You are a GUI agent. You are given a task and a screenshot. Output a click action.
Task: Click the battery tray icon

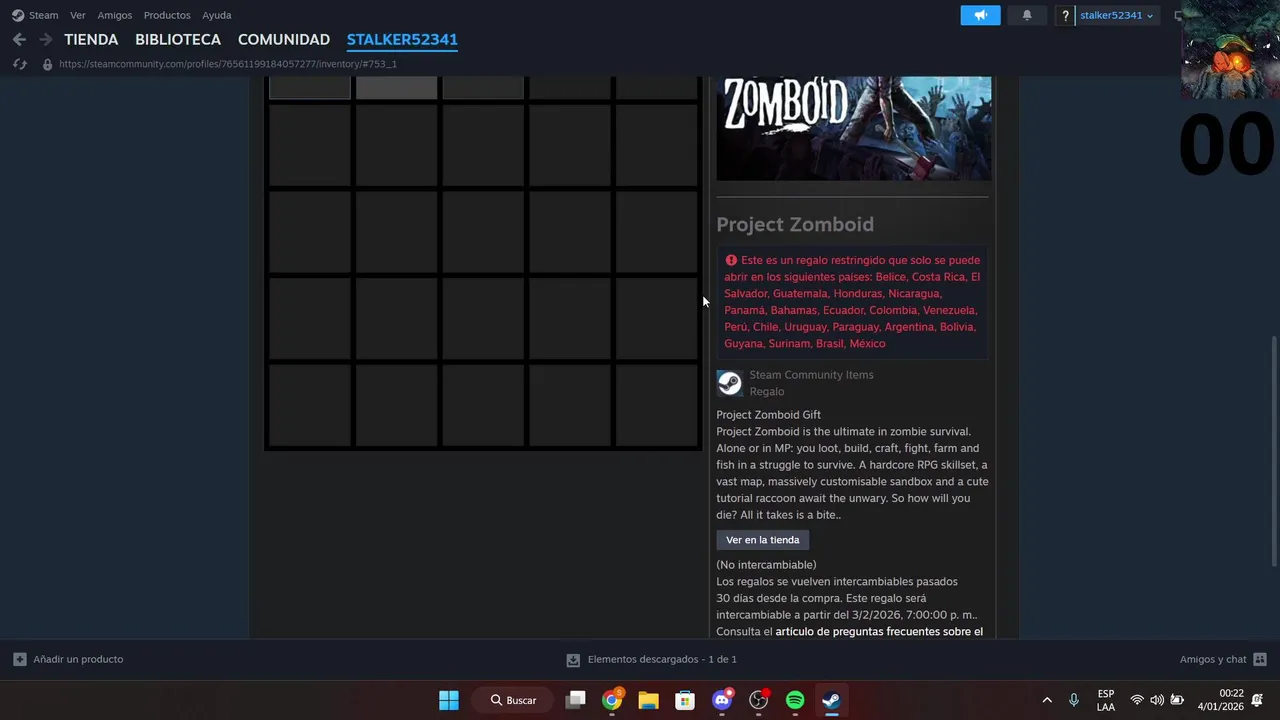pos(1177,700)
